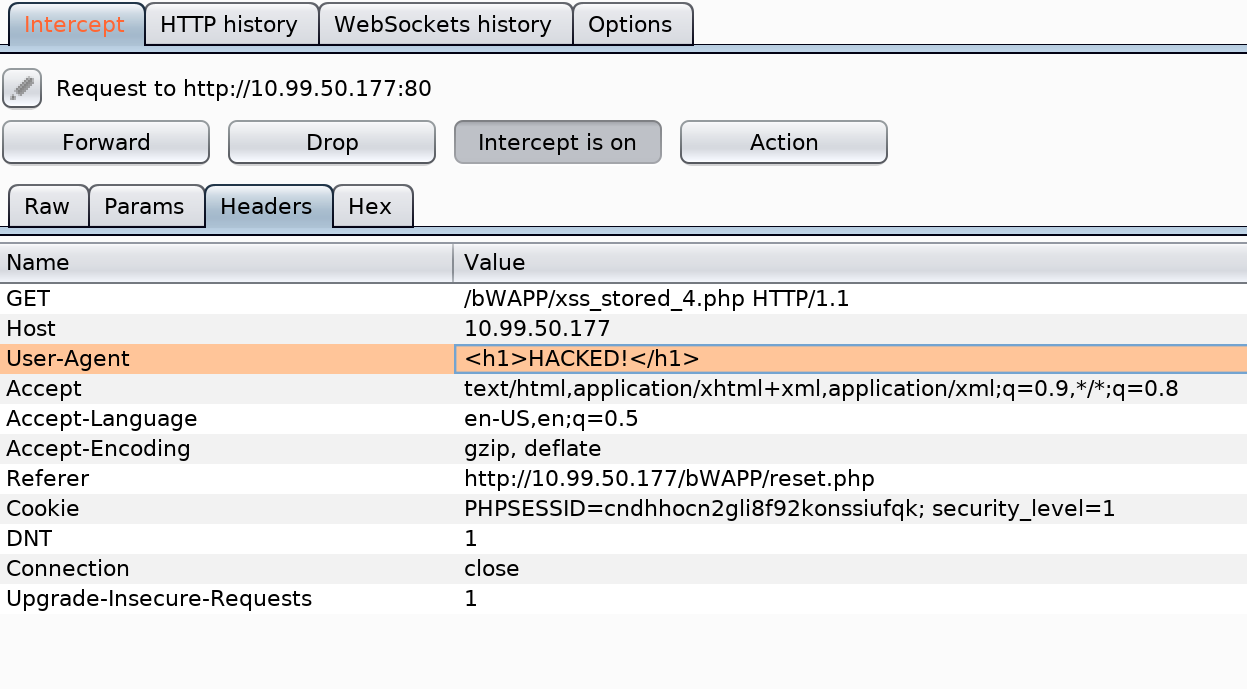Select the Referer reset.php URL value
The height and width of the screenshot is (689, 1247).
(850, 478)
